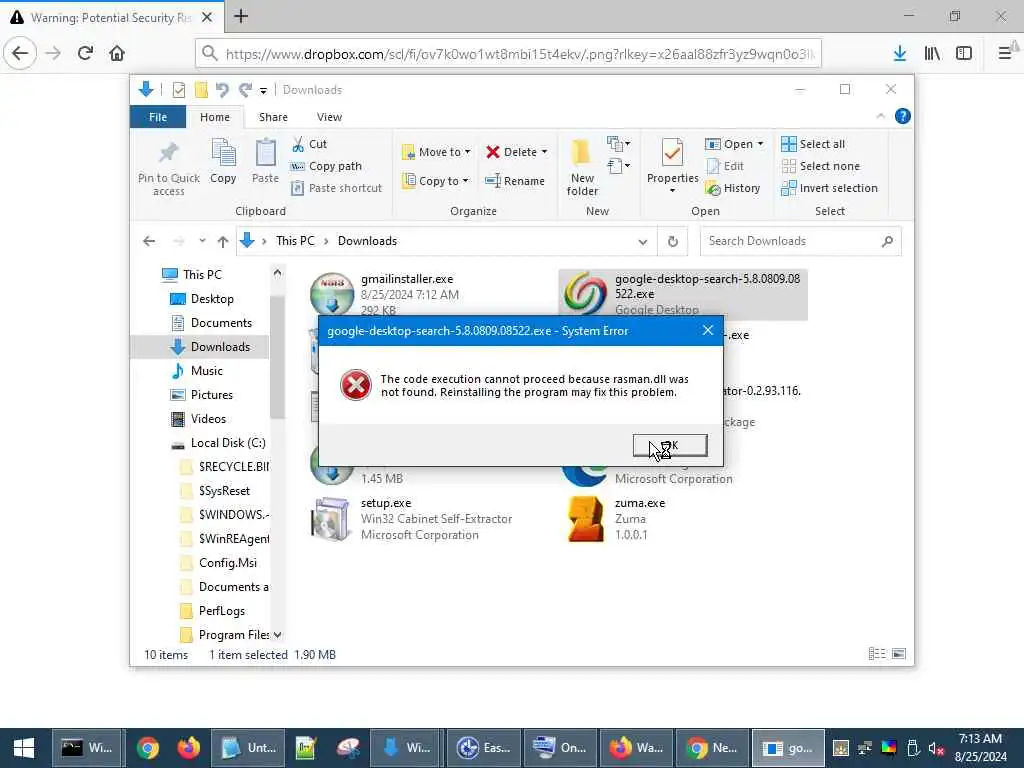
Task: Open recent locations dropdown arrow
Action: 202,241
